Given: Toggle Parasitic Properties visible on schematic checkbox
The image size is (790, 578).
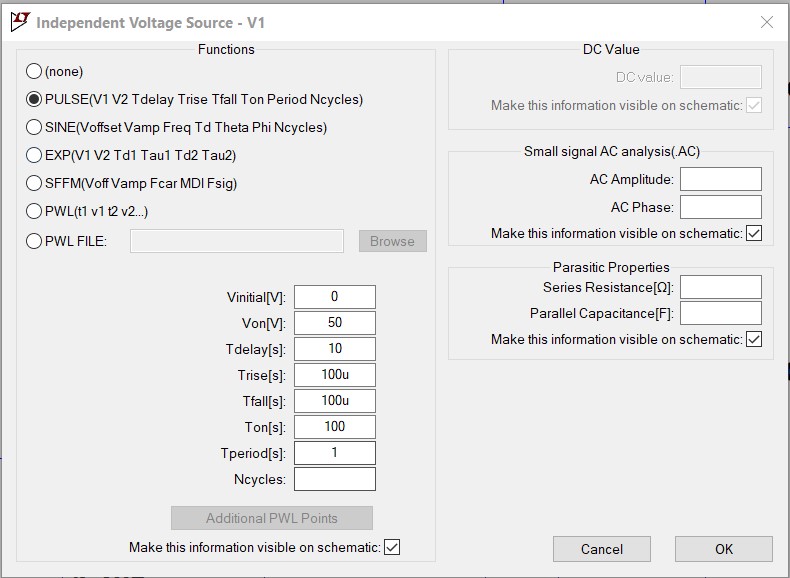Looking at the screenshot, I should pos(754,339).
